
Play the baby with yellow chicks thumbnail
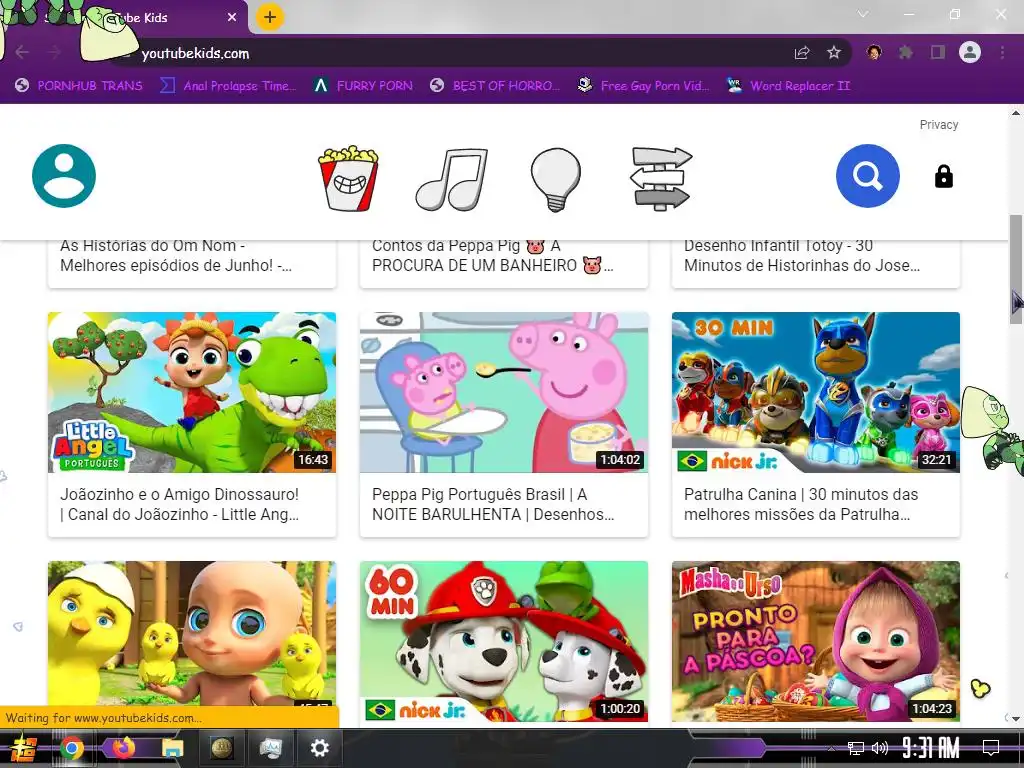192,633
